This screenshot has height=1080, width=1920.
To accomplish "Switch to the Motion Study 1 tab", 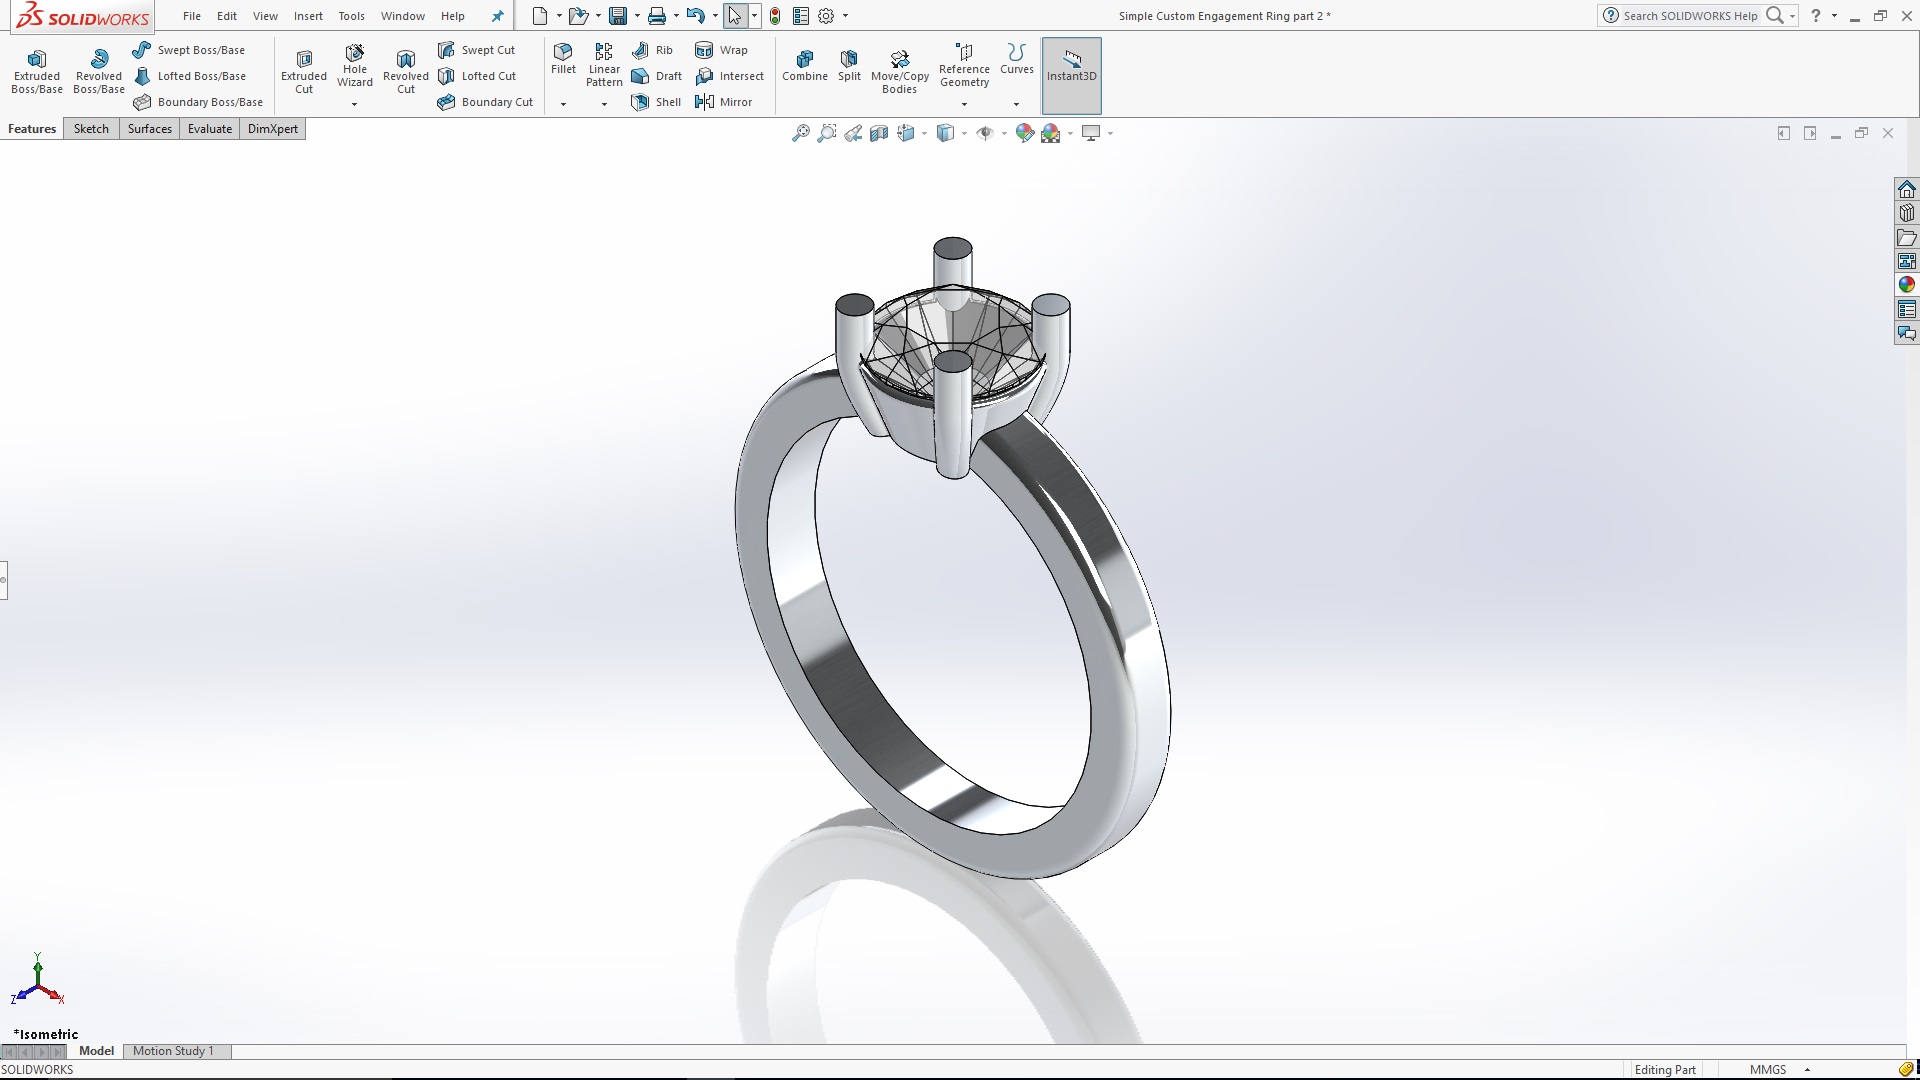I will tap(175, 1051).
